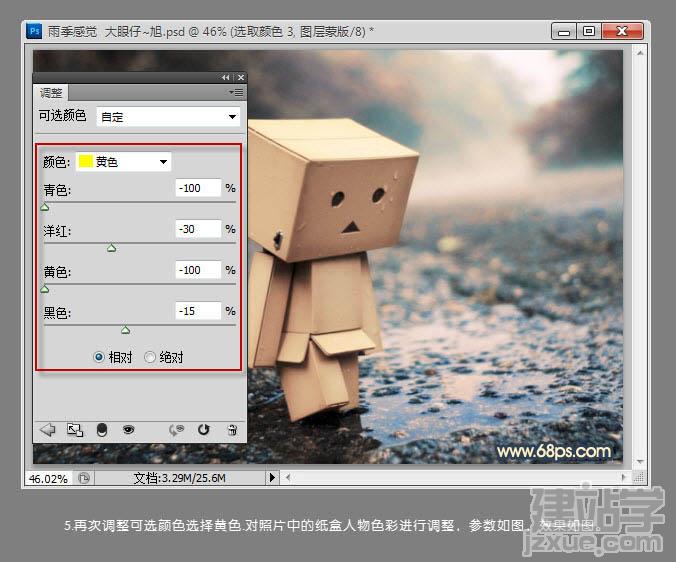Select the 绝对 radio button

coord(150,357)
